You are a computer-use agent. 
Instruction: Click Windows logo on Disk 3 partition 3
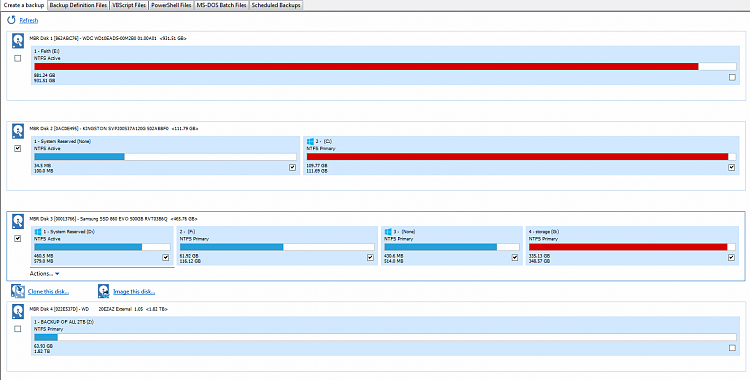[388, 232]
